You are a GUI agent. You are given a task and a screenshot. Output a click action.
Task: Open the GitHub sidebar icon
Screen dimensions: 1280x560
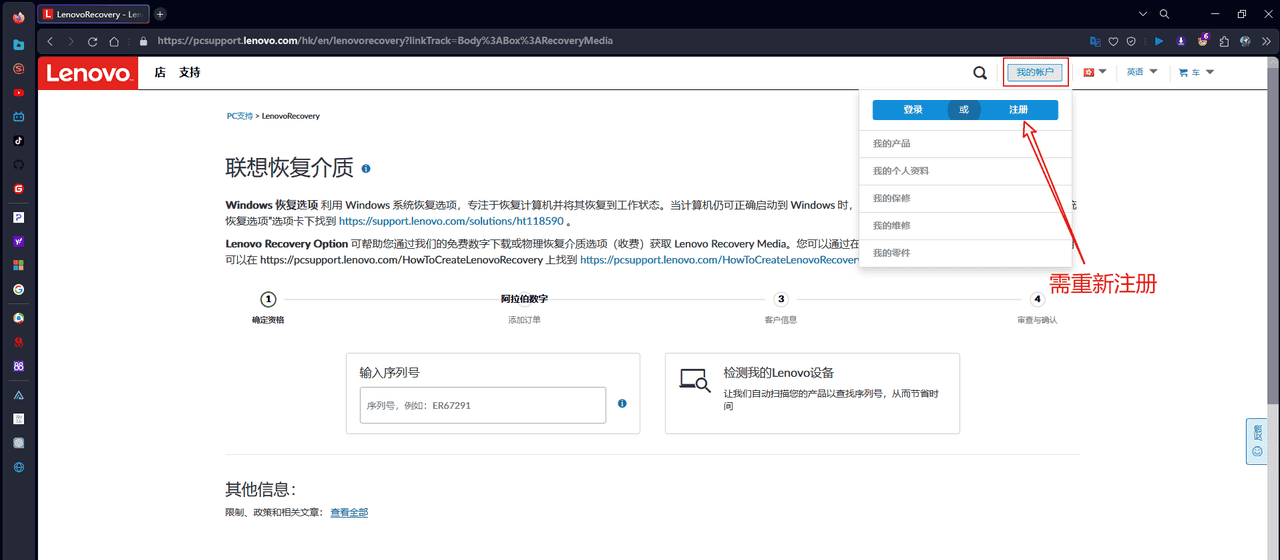tap(18, 165)
